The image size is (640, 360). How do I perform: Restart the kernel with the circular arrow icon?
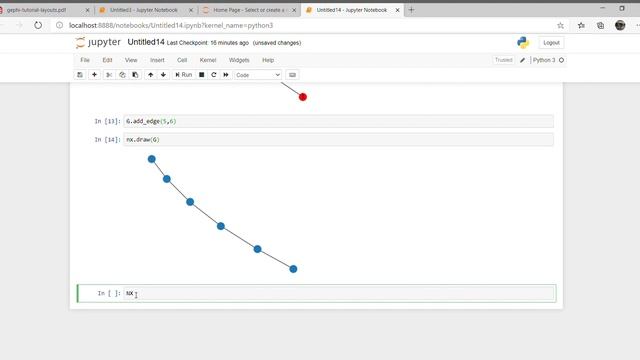(213, 75)
